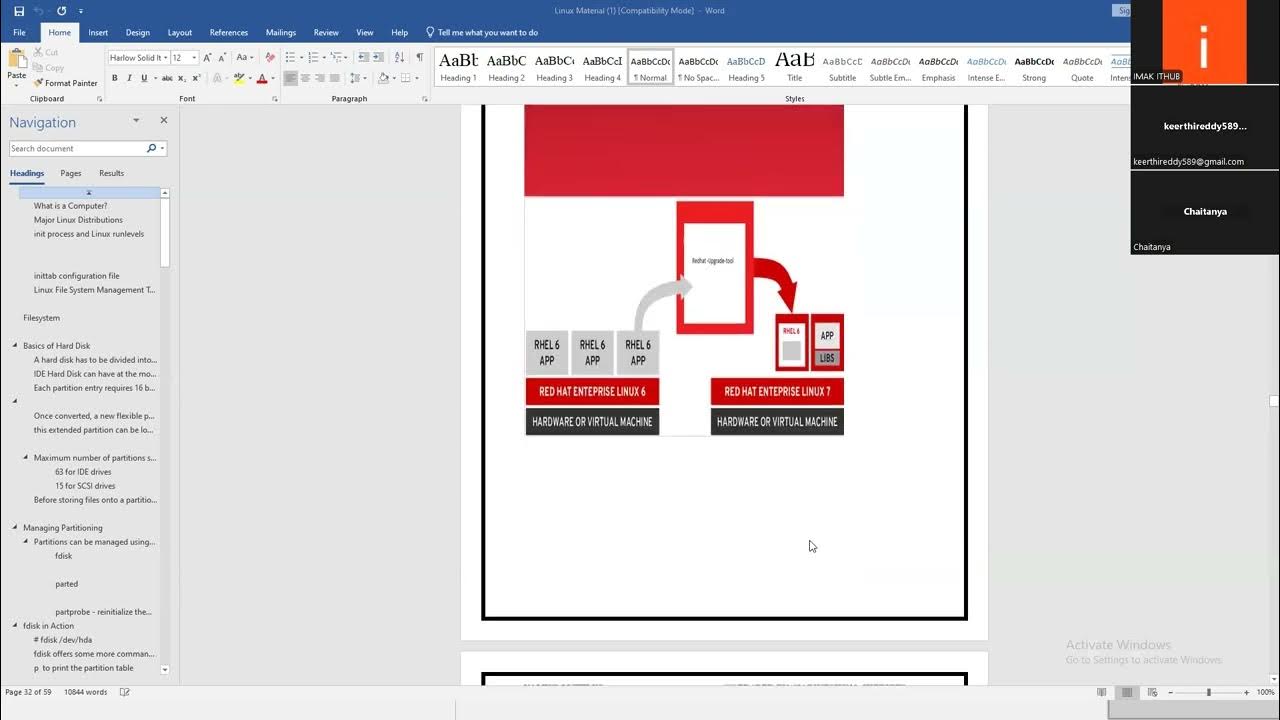1280x720 pixels.
Task: Open the font name dropdown
Action: [165, 58]
